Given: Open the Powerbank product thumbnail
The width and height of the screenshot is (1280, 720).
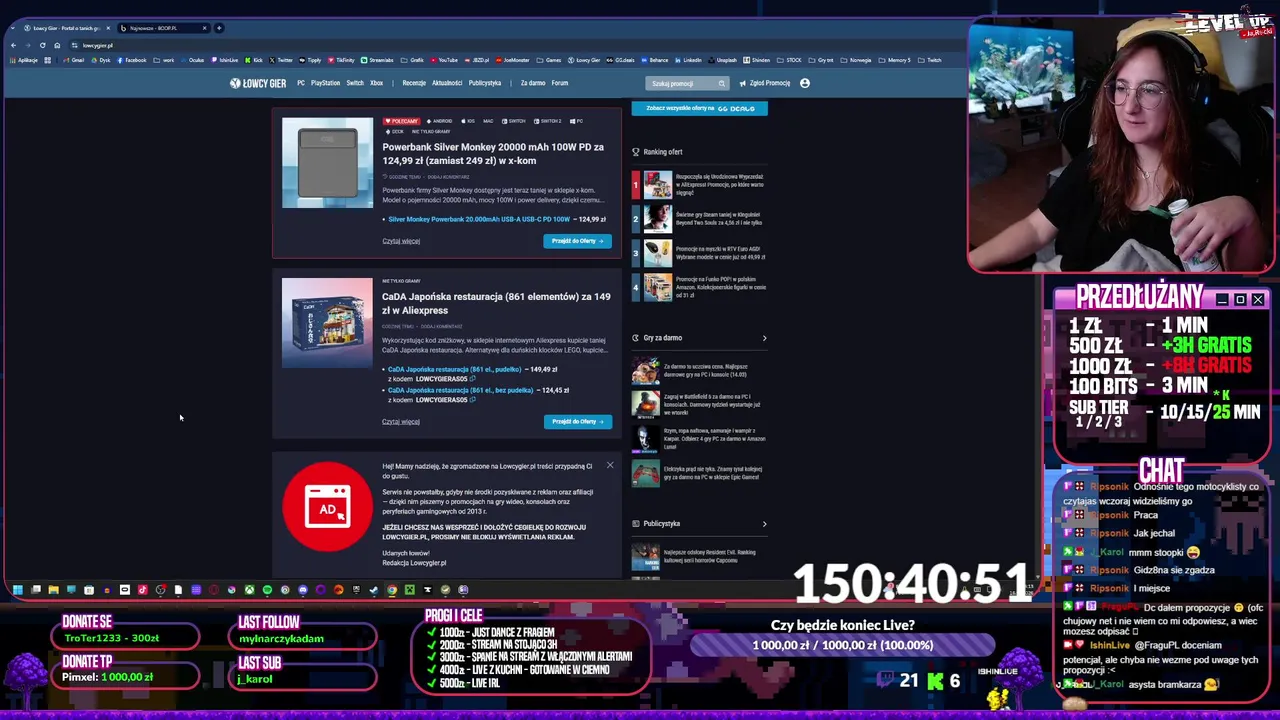Looking at the screenshot, I should (x=327, y=163).
